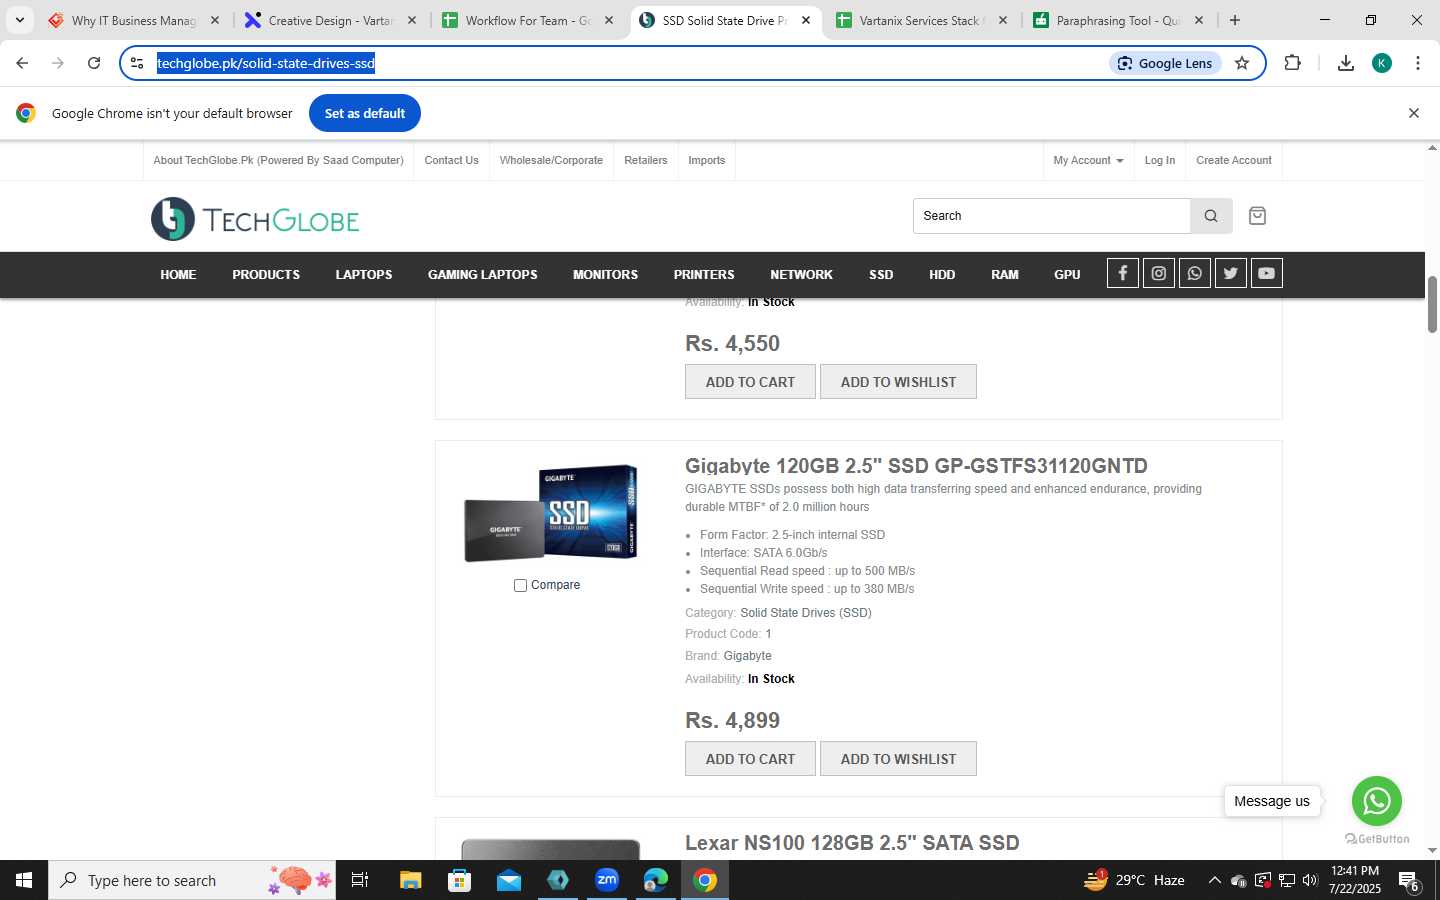Open NETWORK menu item
Image resolution: width=1440 pixels, height=900 pixels.
(801, 274)
